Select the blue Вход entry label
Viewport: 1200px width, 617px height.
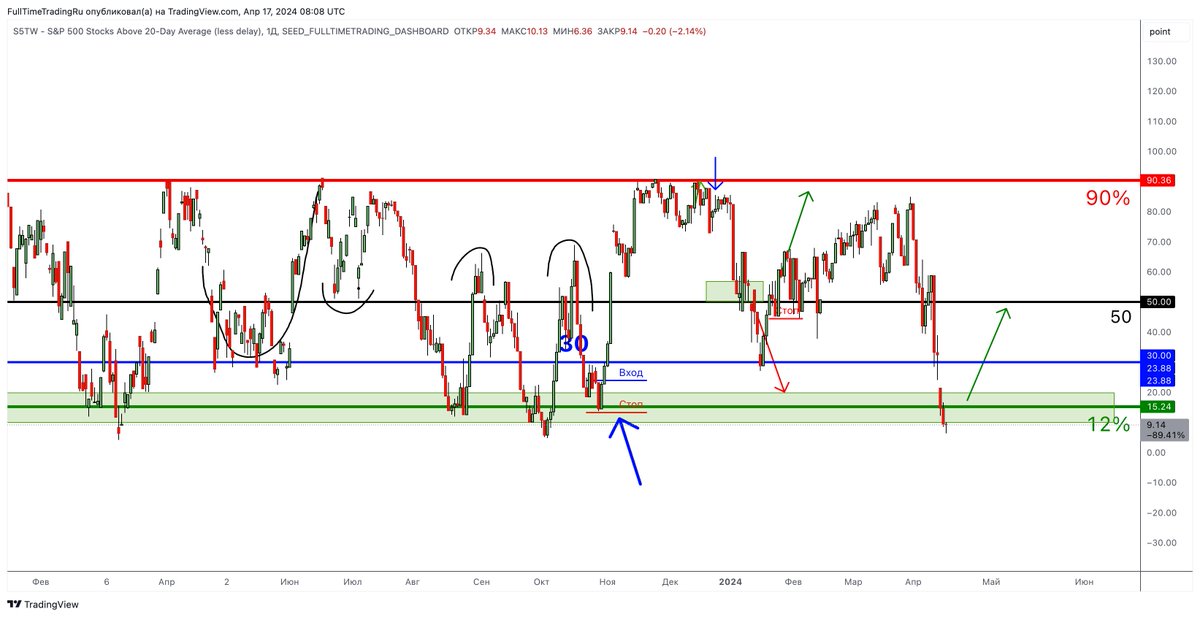(x=632, y=372)
